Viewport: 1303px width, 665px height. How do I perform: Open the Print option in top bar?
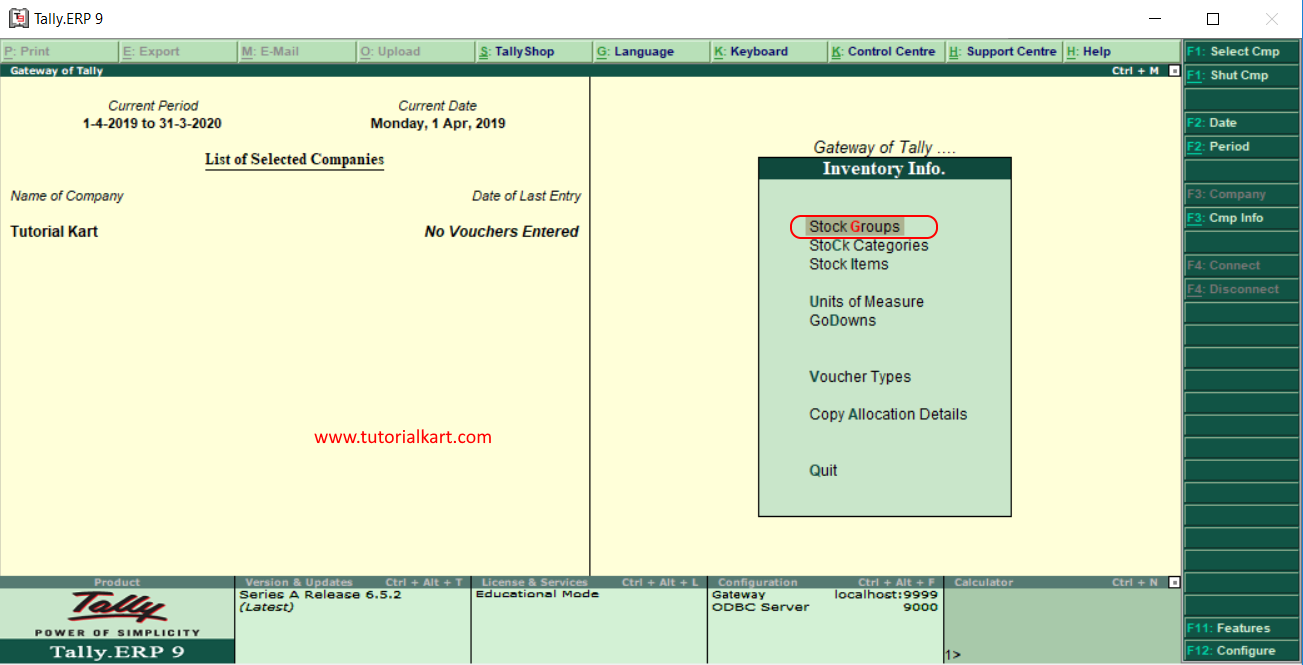click(x=59, y=52)
